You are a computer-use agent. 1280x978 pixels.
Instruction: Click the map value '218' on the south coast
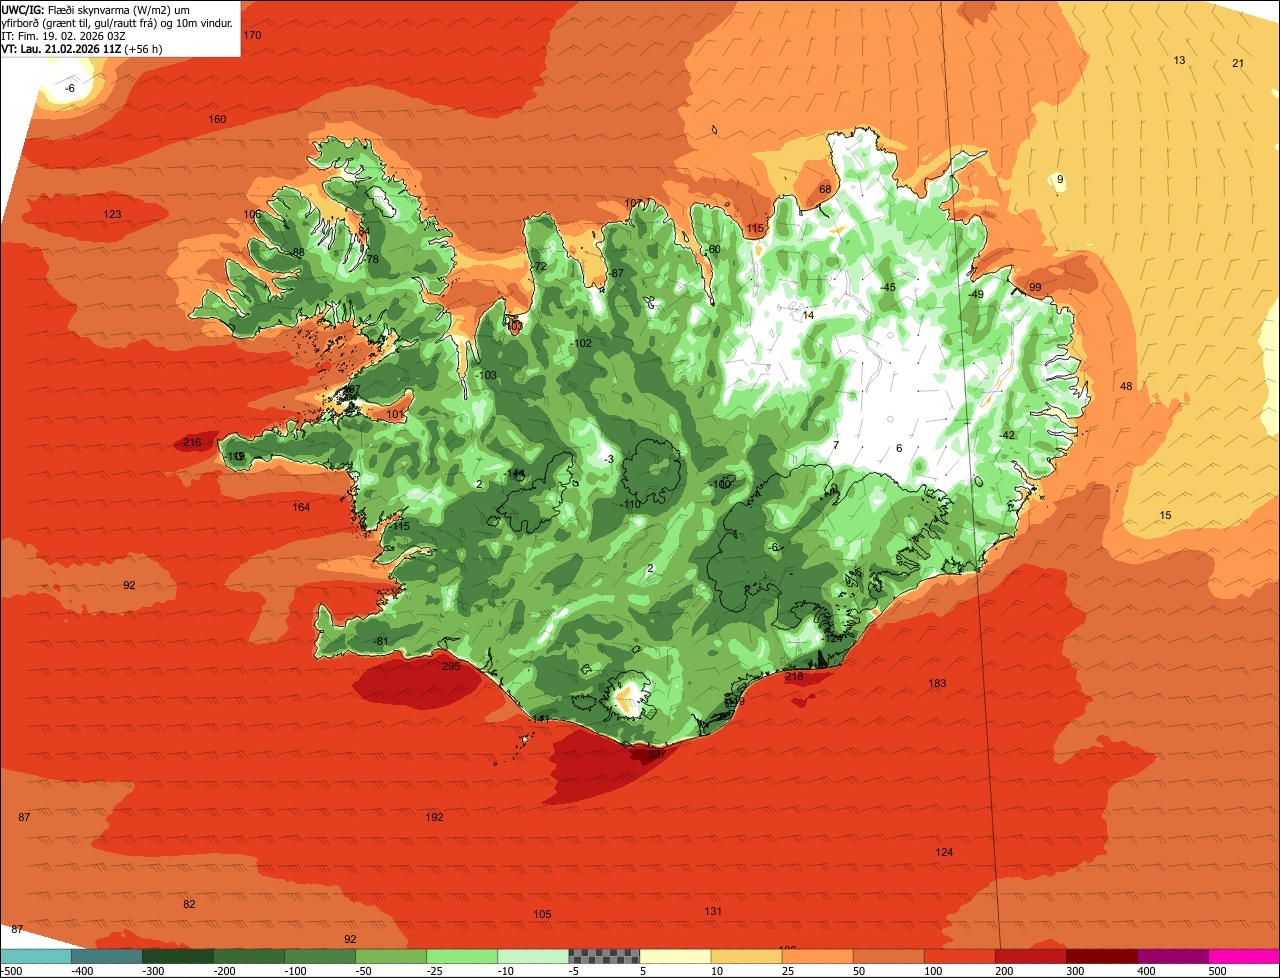[794, 677]
